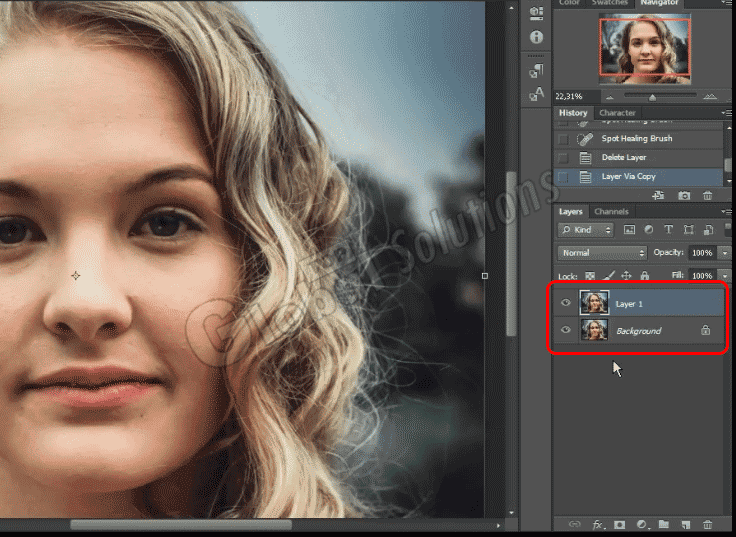Click the Navigator zoom in large mountains icon

[710, 97]
